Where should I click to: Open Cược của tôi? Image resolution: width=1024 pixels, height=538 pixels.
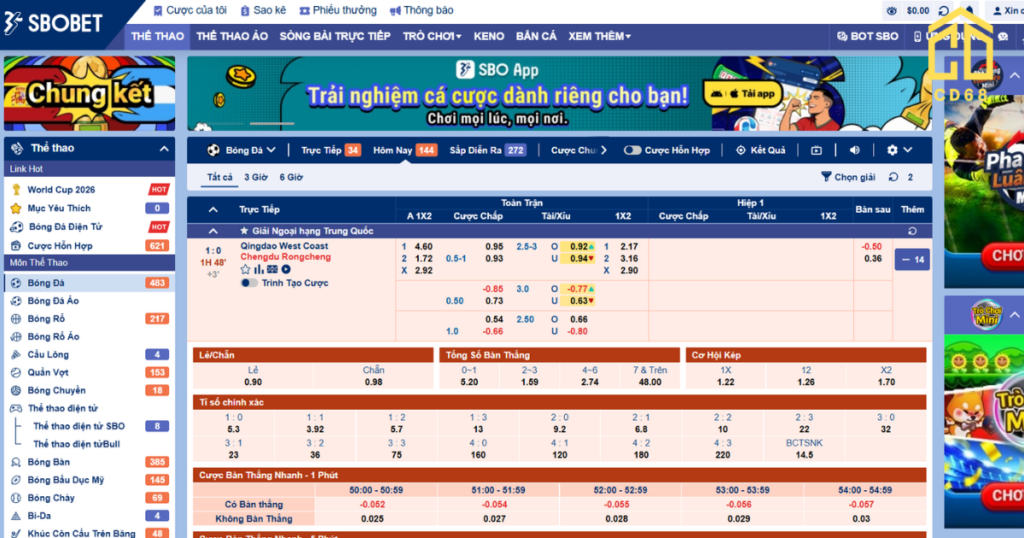click(x=190, y=10)
